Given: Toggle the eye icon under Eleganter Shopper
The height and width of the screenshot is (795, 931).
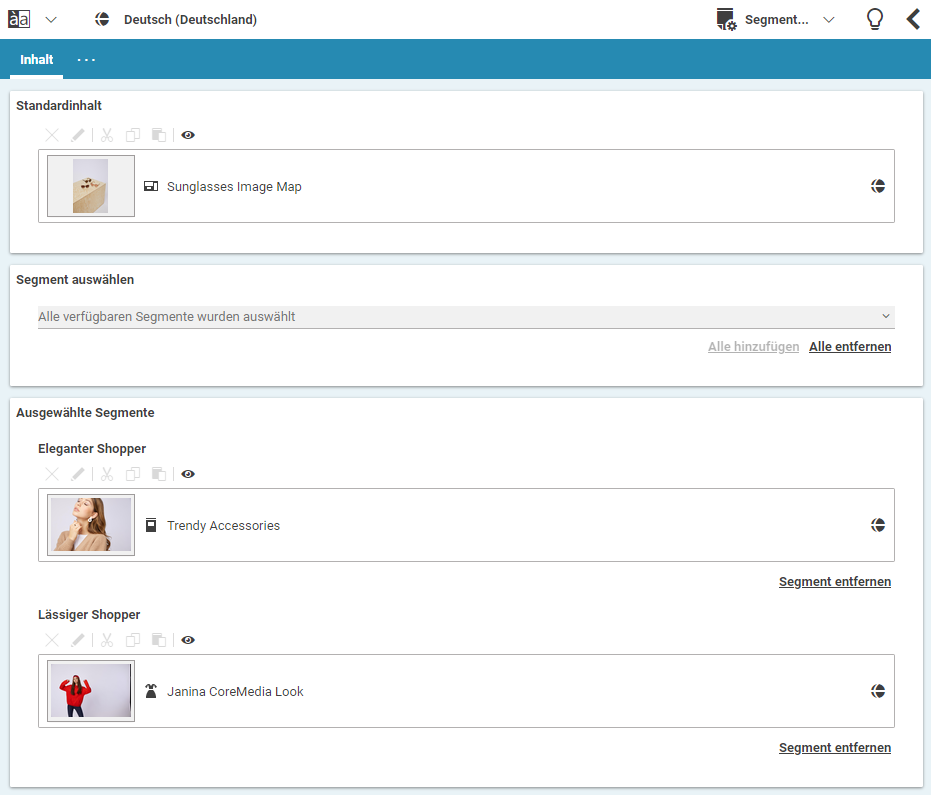Looking at the screenshot, I should [x=188, y=474].
